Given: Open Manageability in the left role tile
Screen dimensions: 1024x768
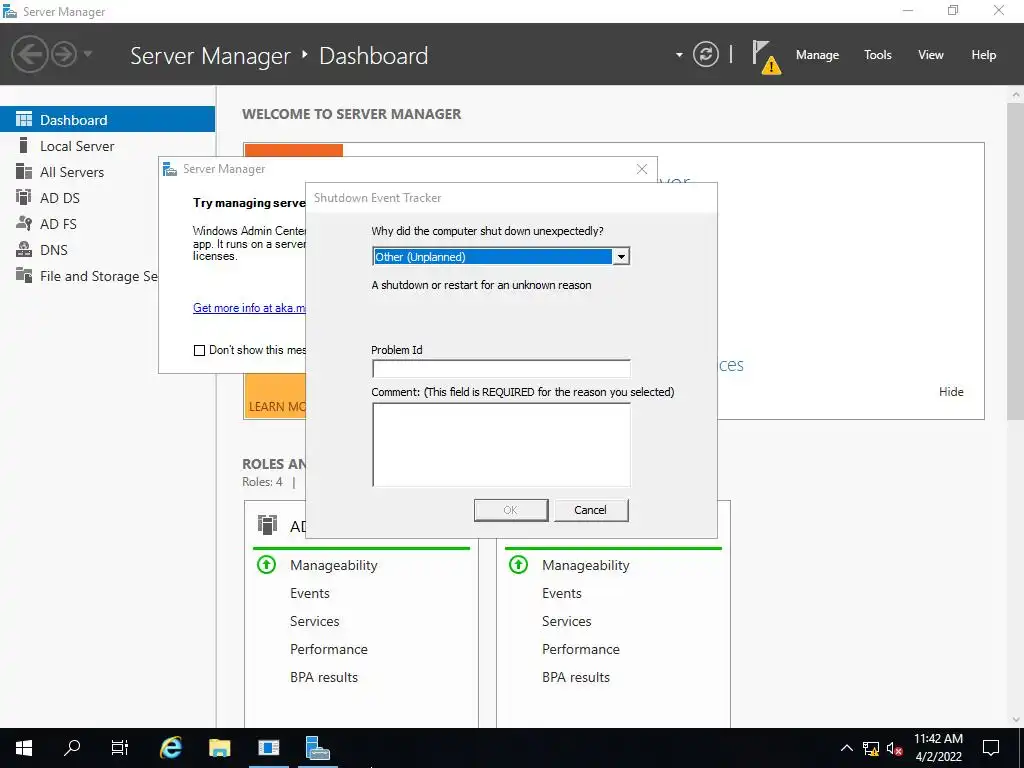Looking at the screenshot, I should 334,566.
